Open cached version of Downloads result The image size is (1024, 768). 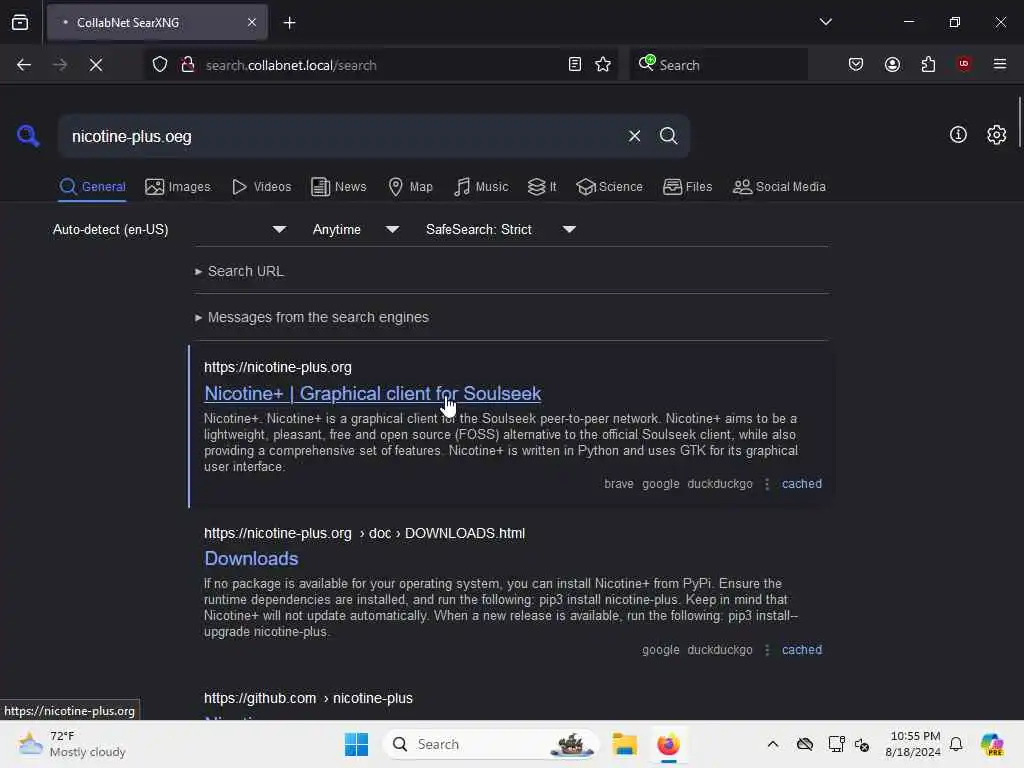click(801, 650)
